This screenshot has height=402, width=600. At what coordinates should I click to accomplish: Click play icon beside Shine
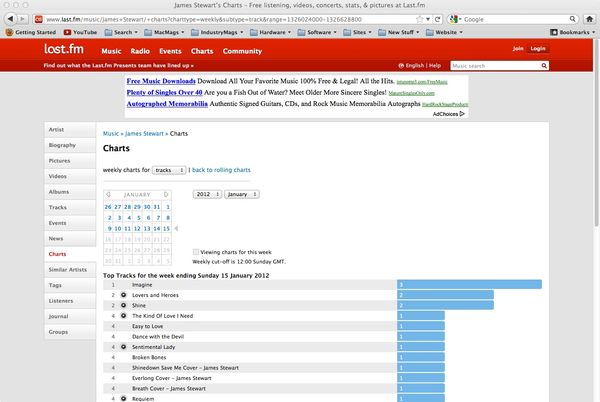(124, 305)
